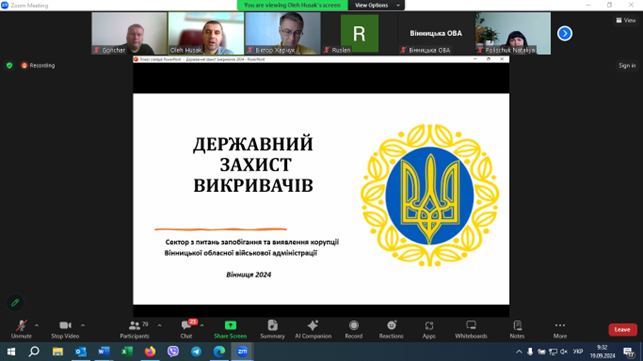Open File Explorer from taskbar
643x361 pixels.
coord(57,352)
